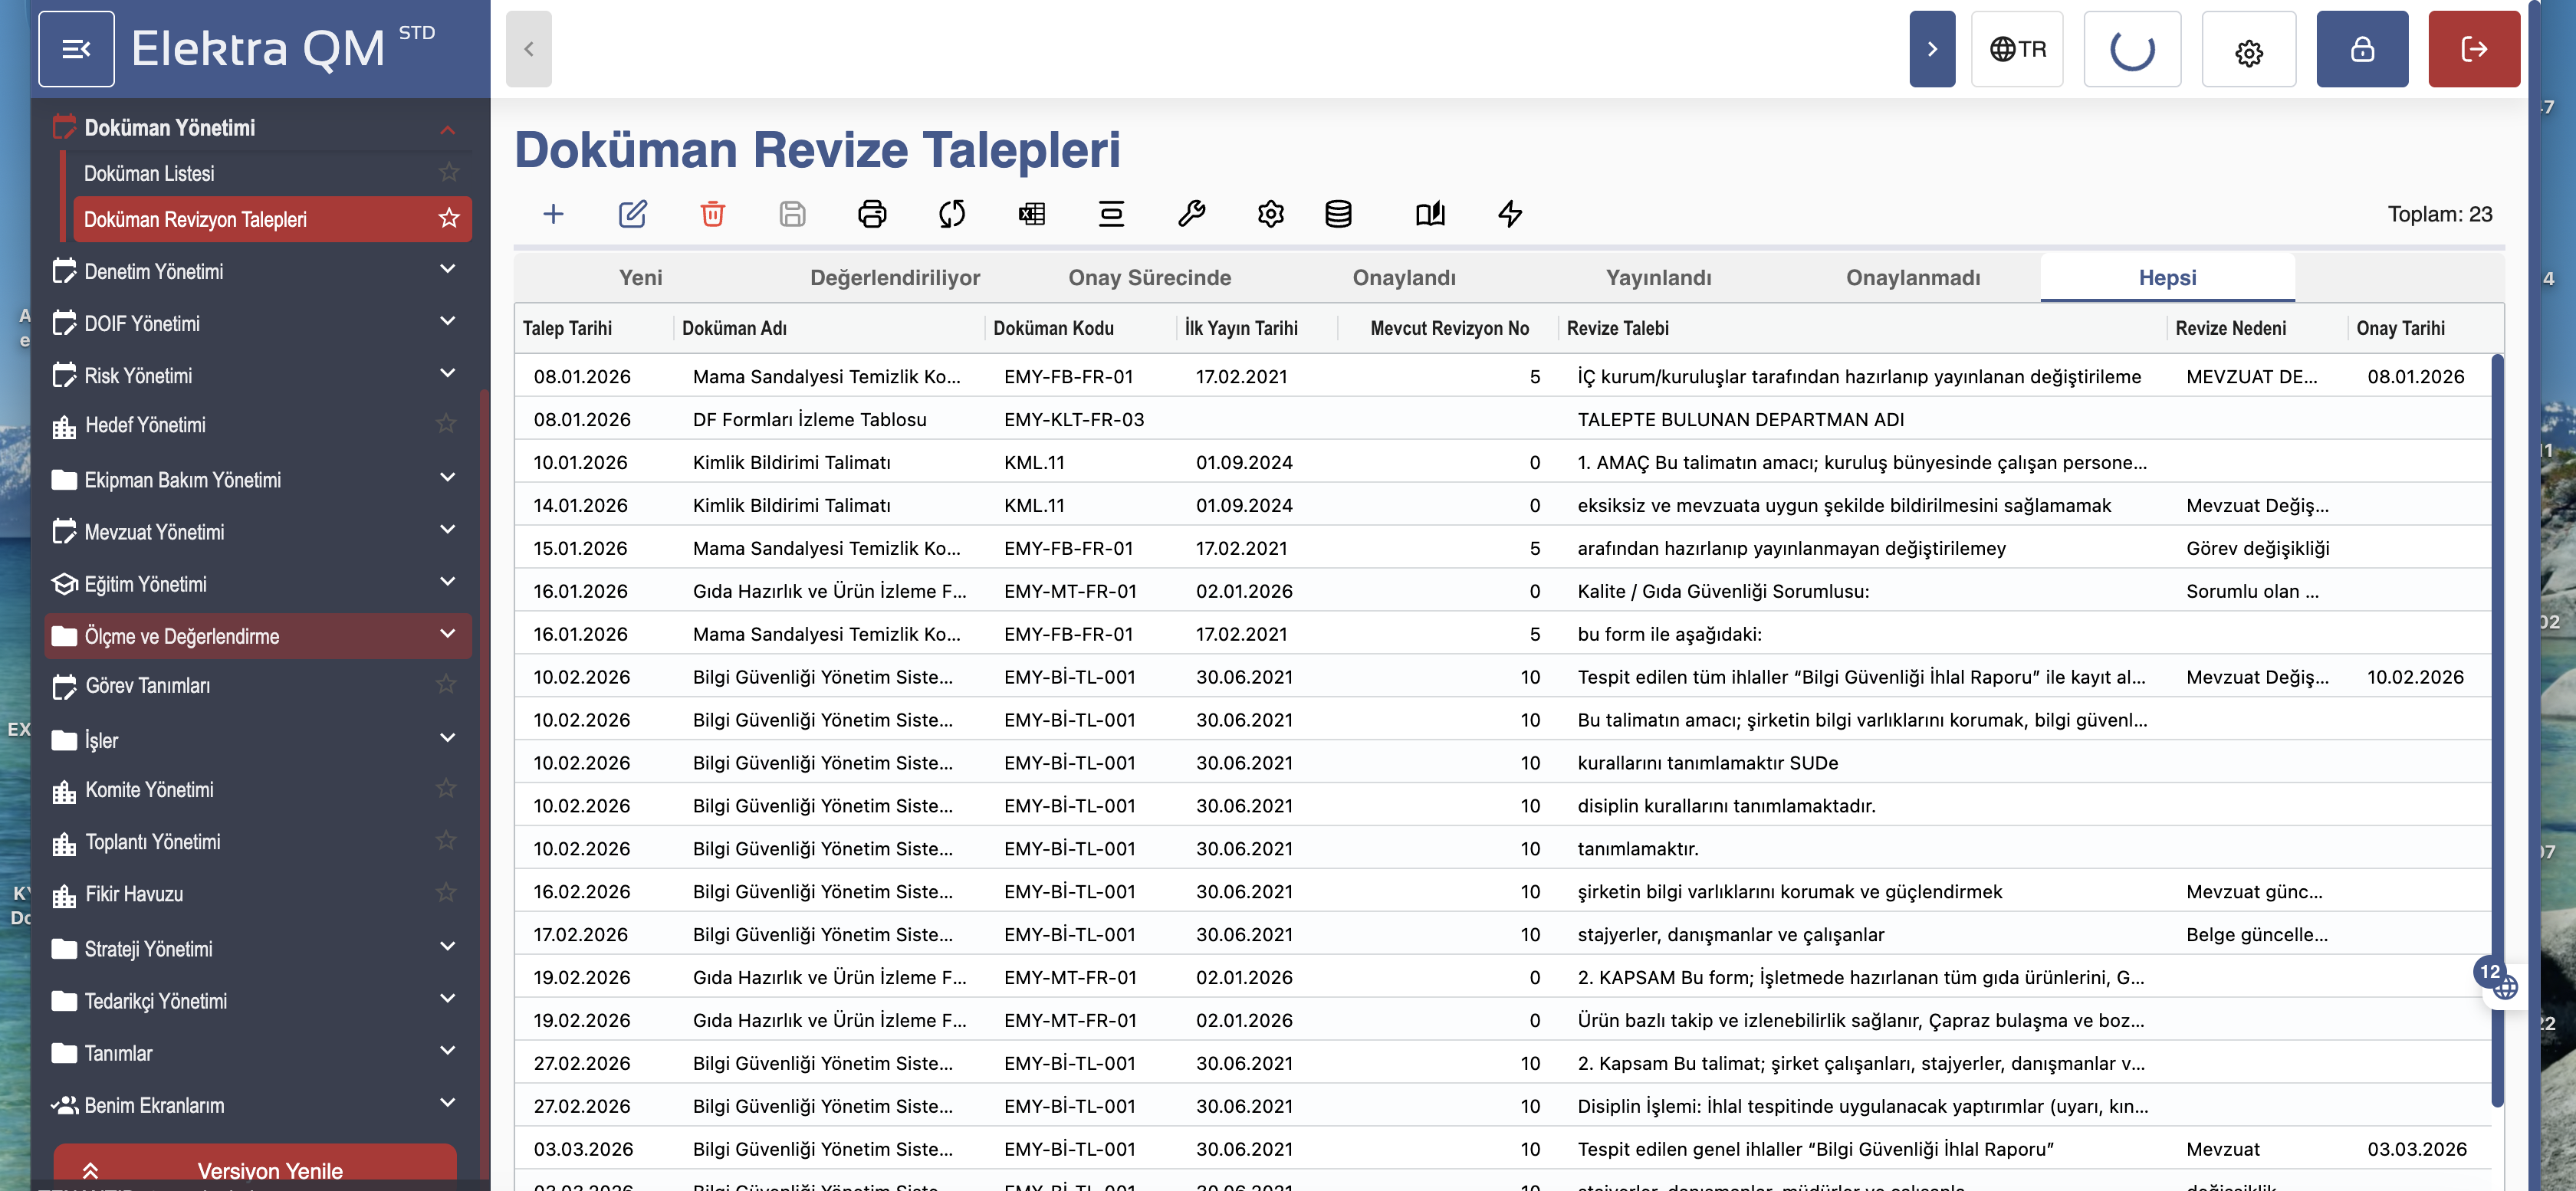This screenshot has height=1191, width=2576.
Task: Click the table's vertical scrollbar
Action: click(x=2496, y=730)
